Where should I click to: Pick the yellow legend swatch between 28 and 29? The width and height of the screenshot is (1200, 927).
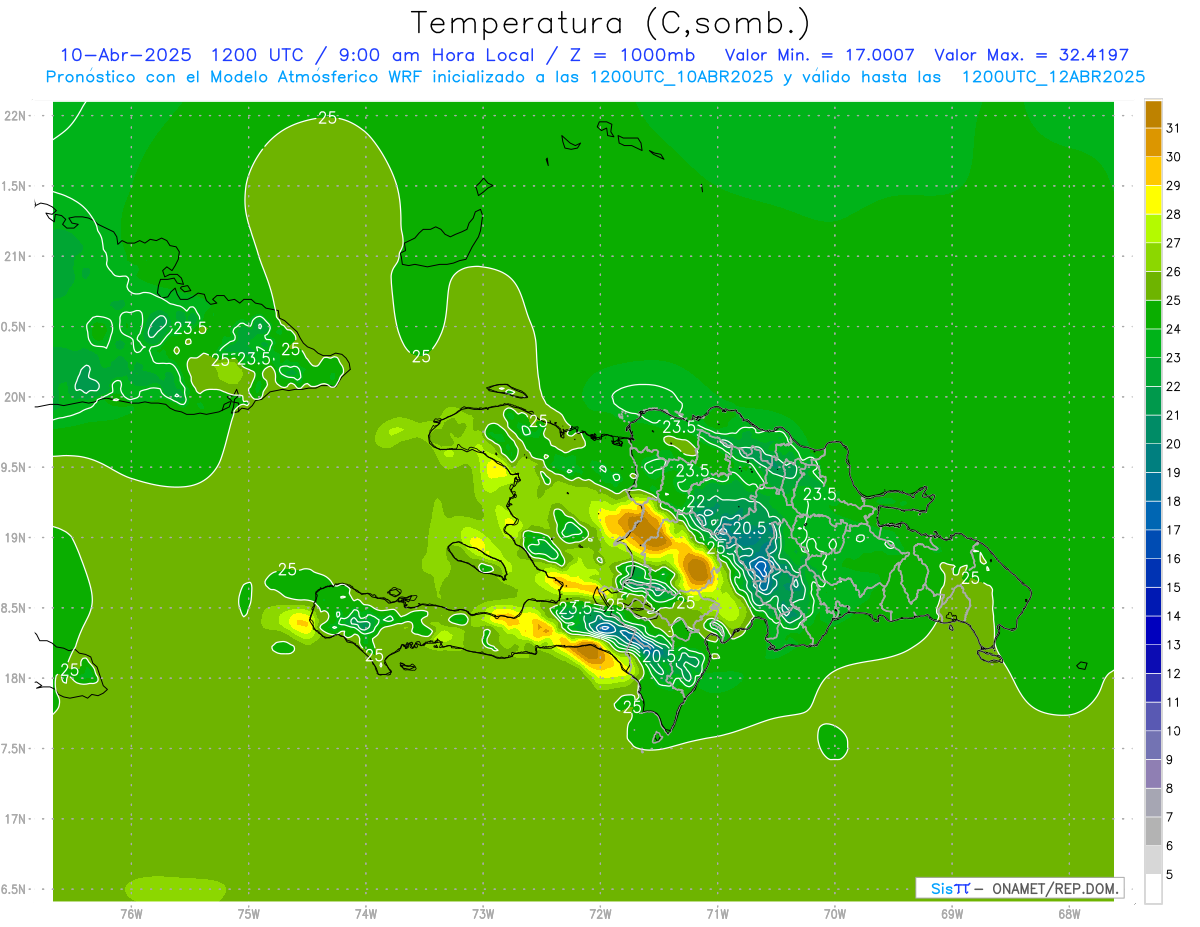pyautogui.click(x=1153, y=200)
